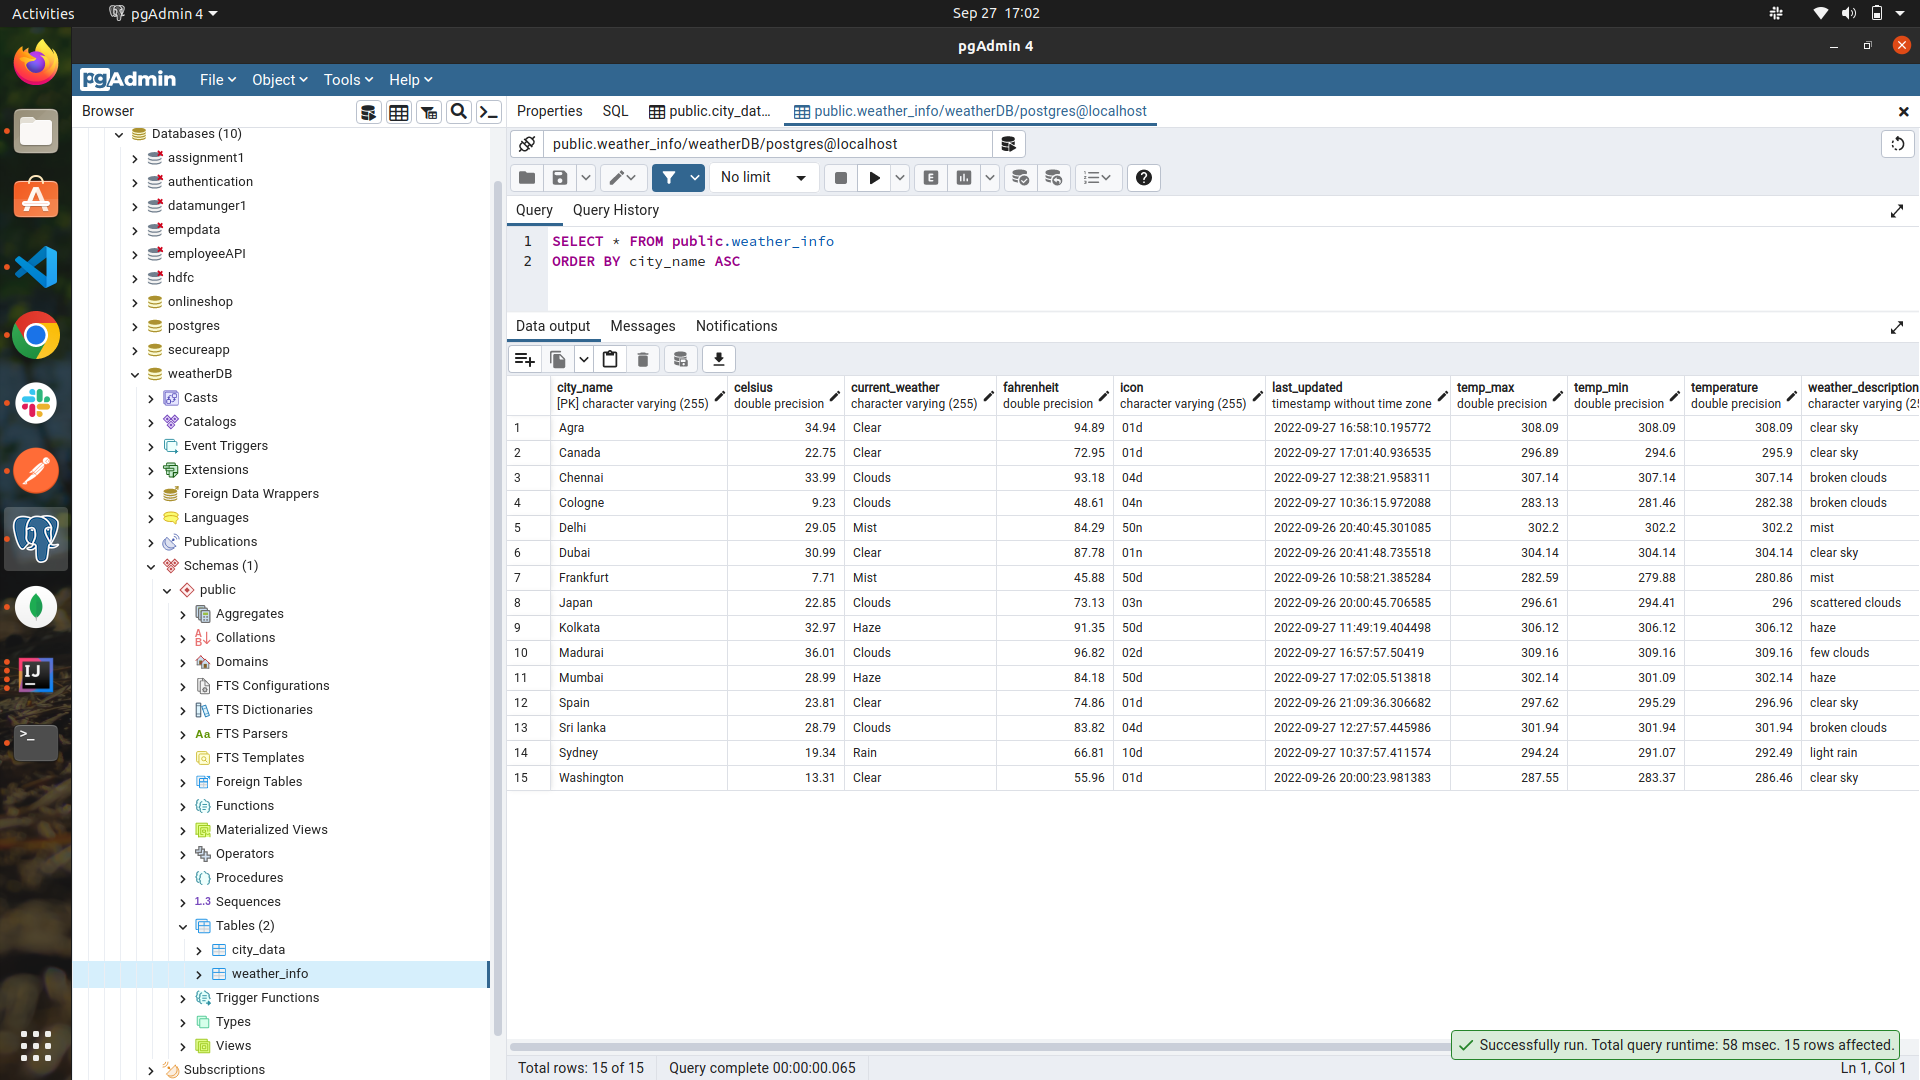Click the Commit transaction icon
The height and width of the screenshot is (1080, 1920).
(x=1020, y=178)
